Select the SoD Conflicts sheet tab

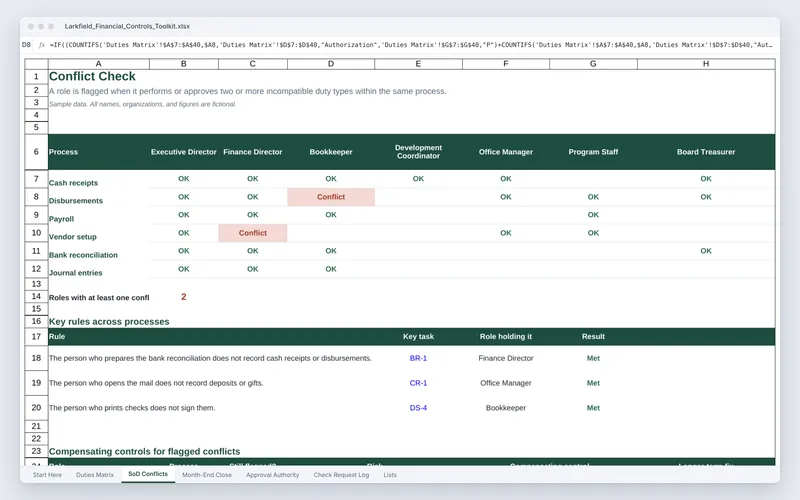coord(148,474)
